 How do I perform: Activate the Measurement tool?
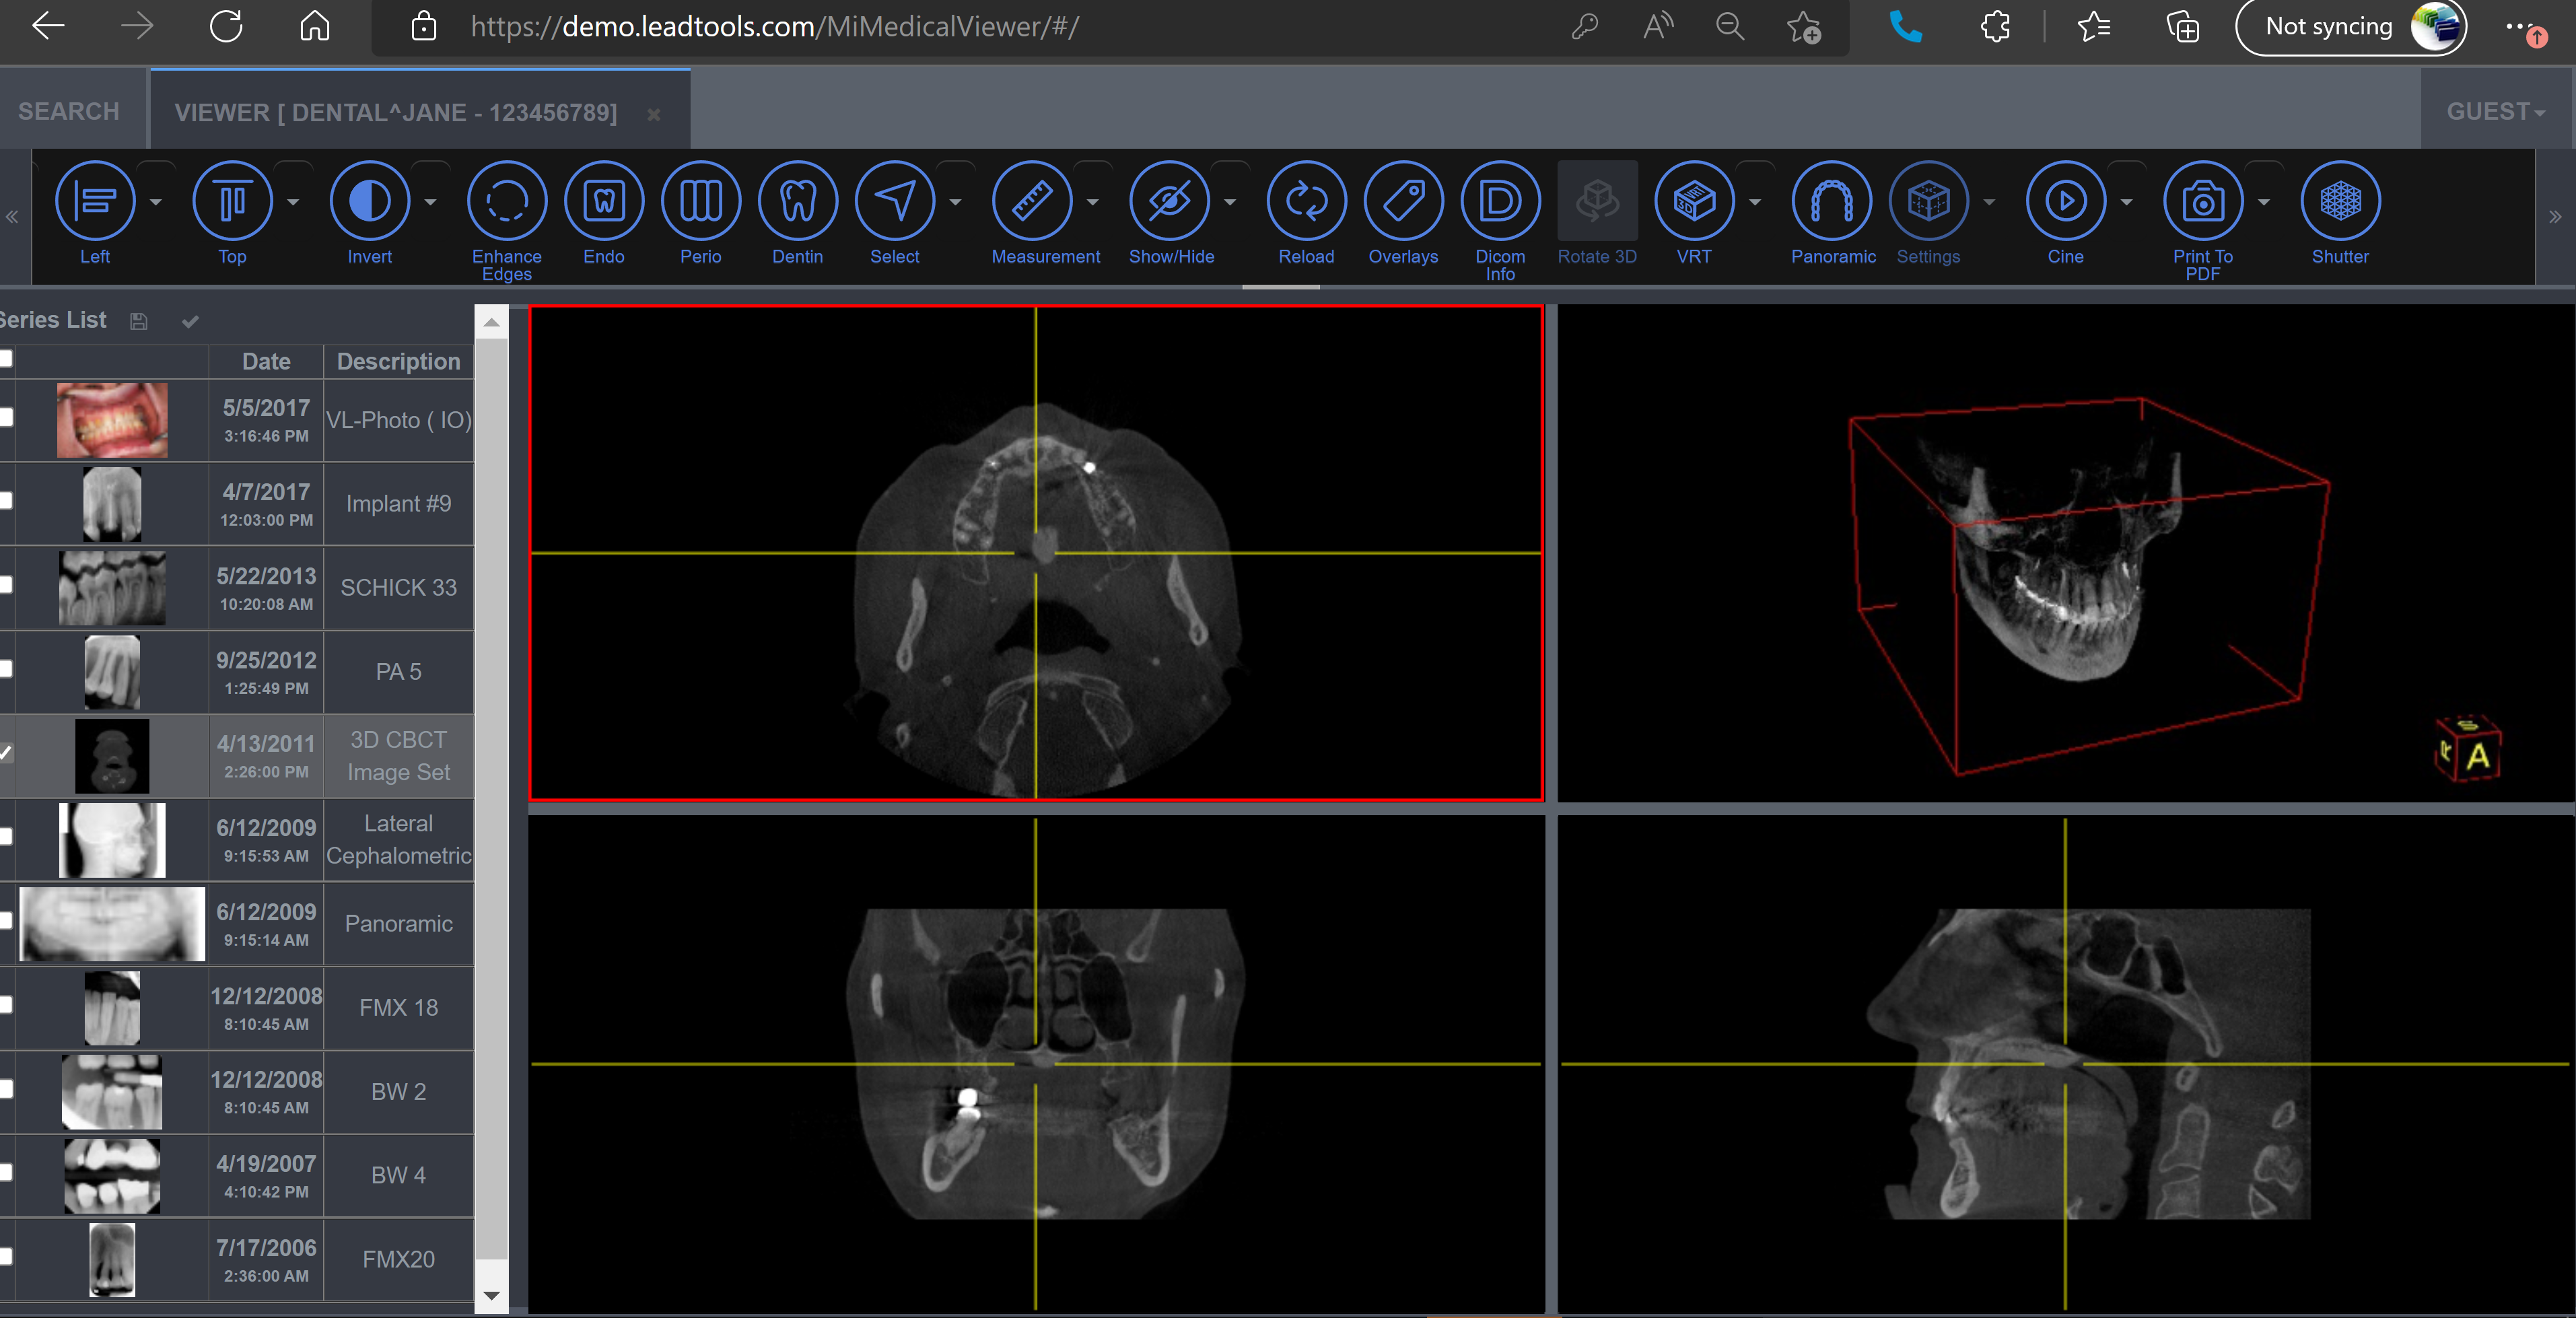(1032, 202)
